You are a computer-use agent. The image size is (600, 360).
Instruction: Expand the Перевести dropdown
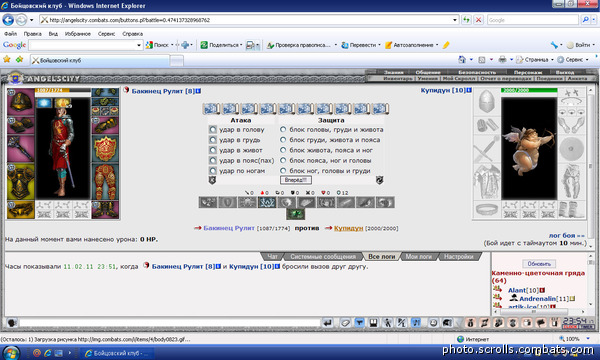coord(379,45)
